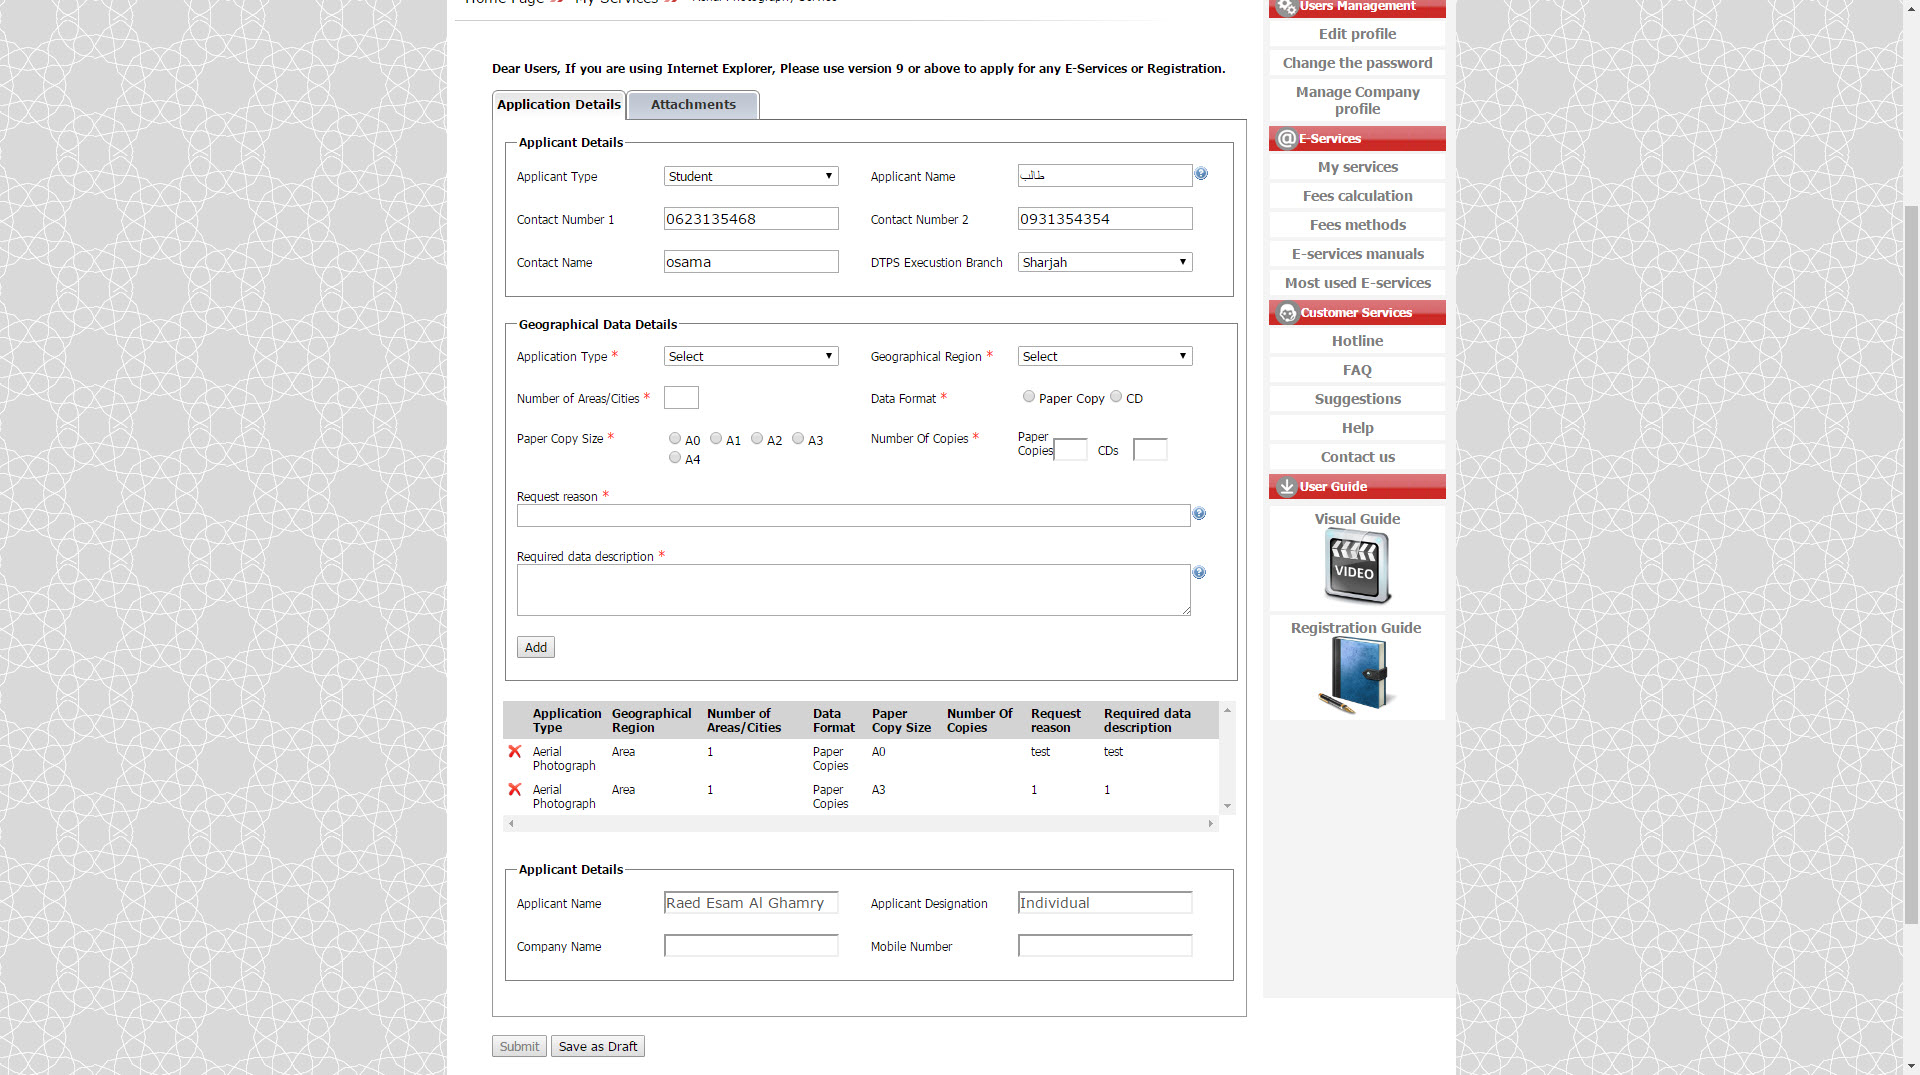Click the E-Services @ icon

[x=1287, y=139]
